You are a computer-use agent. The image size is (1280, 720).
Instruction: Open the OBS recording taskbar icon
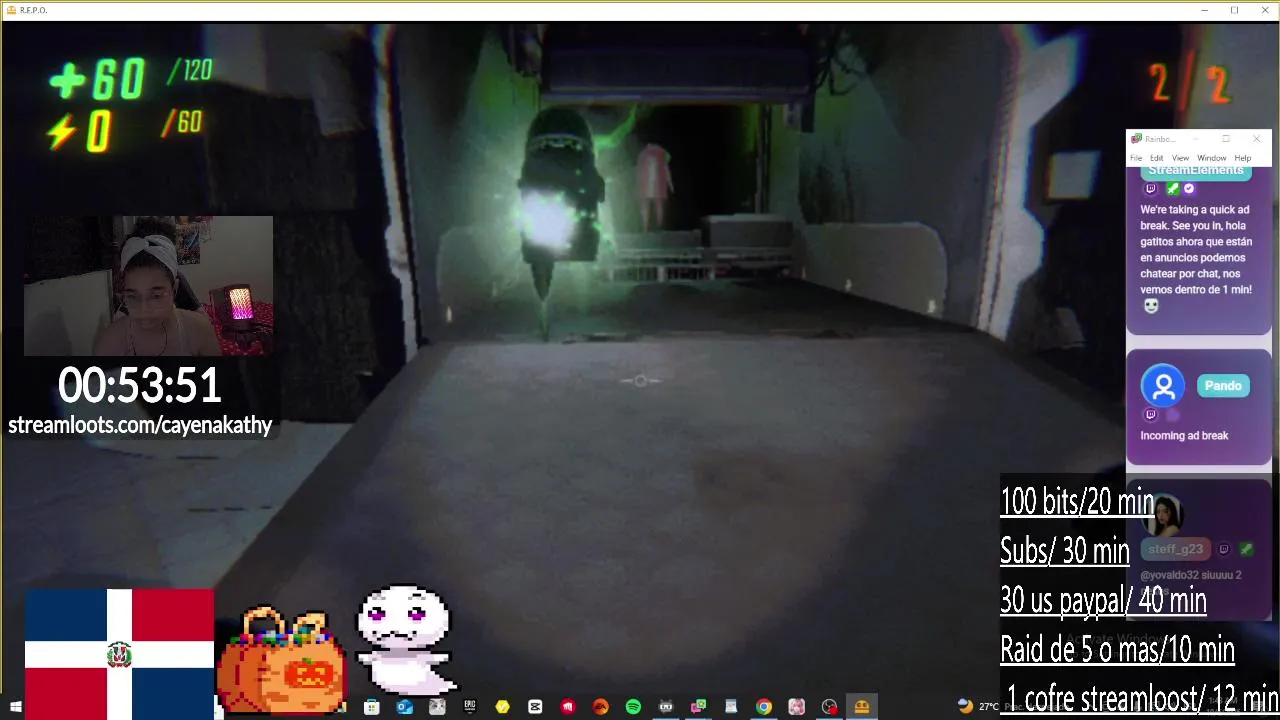(829, 707)
